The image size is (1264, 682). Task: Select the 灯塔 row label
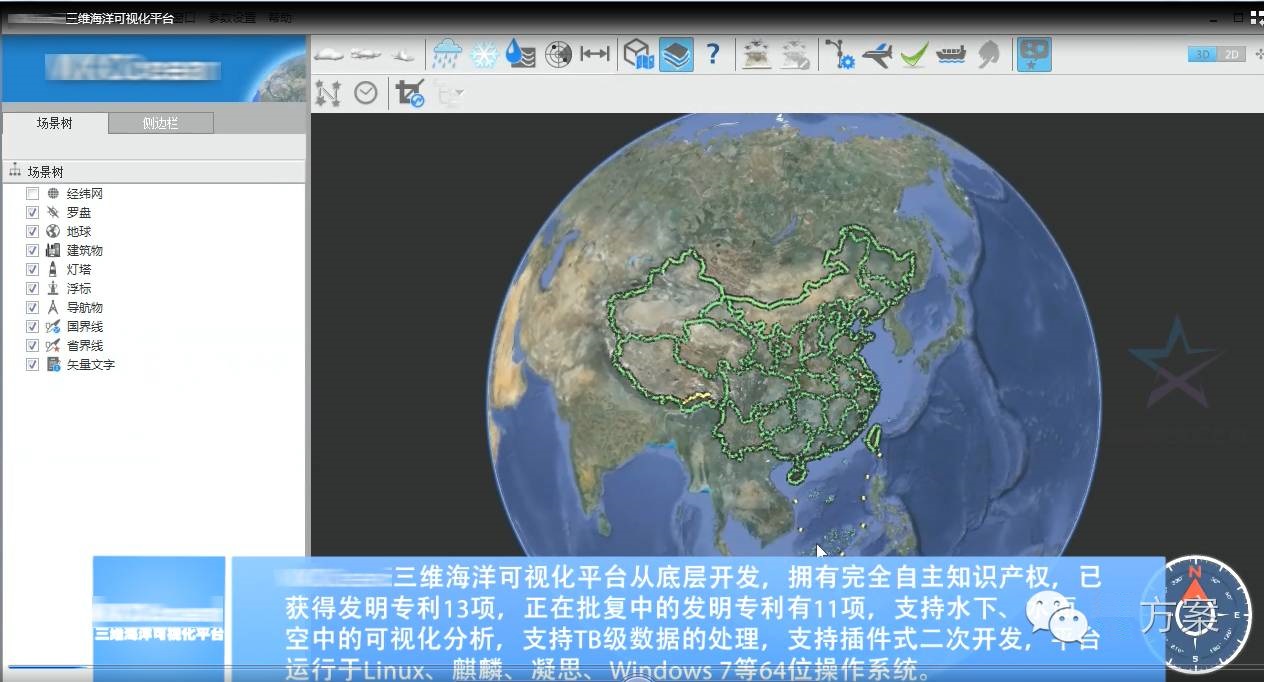click(x=79, y=270)
